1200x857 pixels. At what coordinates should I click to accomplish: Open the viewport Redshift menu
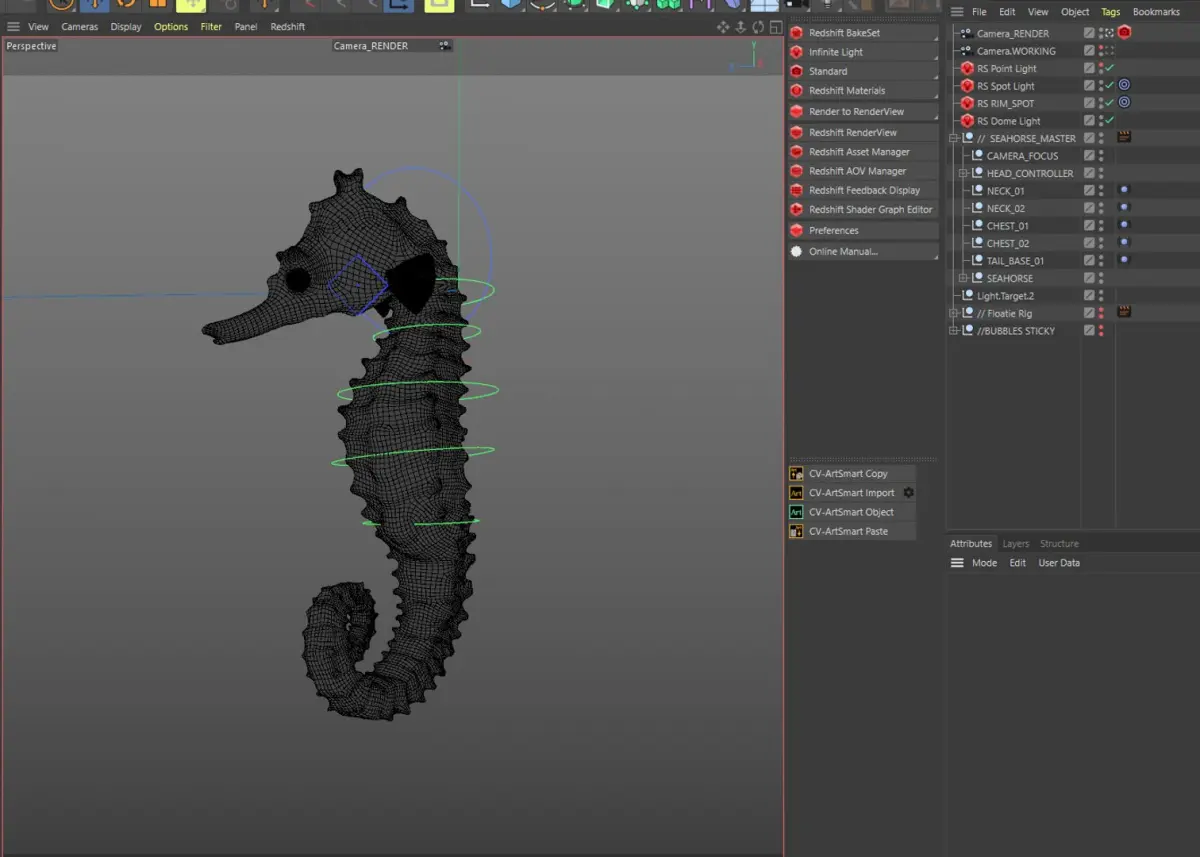(x=288, y=27)
